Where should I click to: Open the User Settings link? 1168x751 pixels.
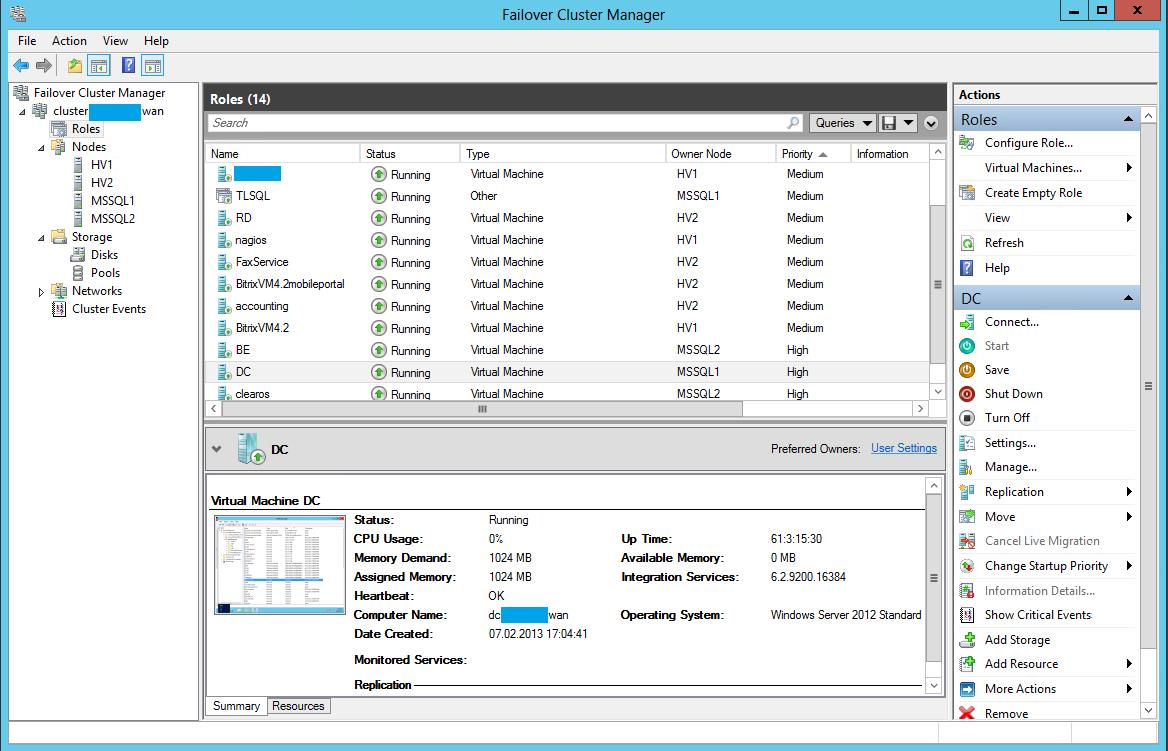903,448
